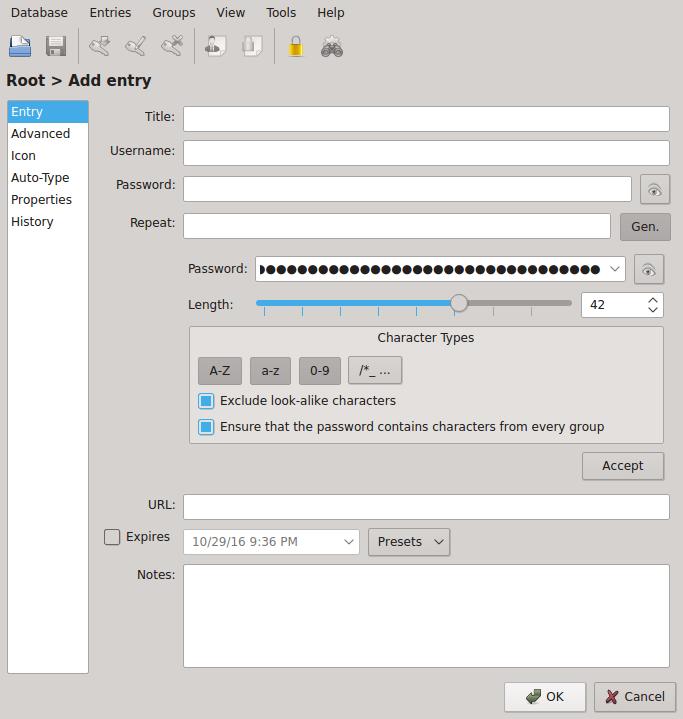Open the Presets dropdown
The width and height of the screenshot is (683, 719).
click(409, 542)
